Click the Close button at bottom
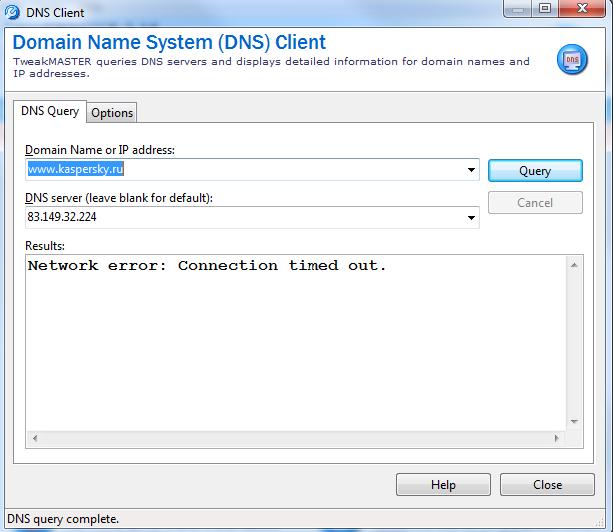This screenshot has width=613, height=532. [547, 485]
